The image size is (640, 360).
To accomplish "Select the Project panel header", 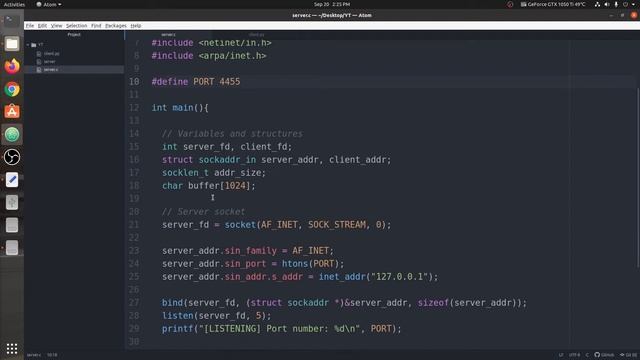I will 74,35.
